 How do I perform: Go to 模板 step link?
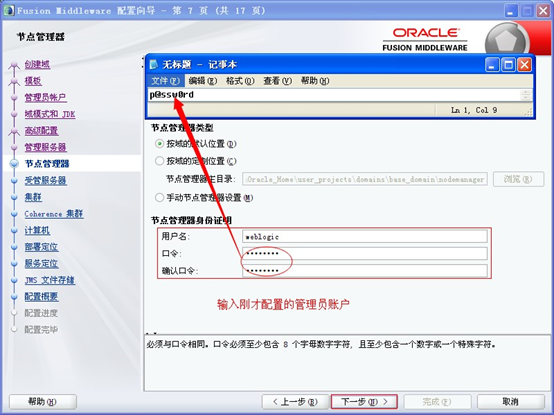point(33,81)
